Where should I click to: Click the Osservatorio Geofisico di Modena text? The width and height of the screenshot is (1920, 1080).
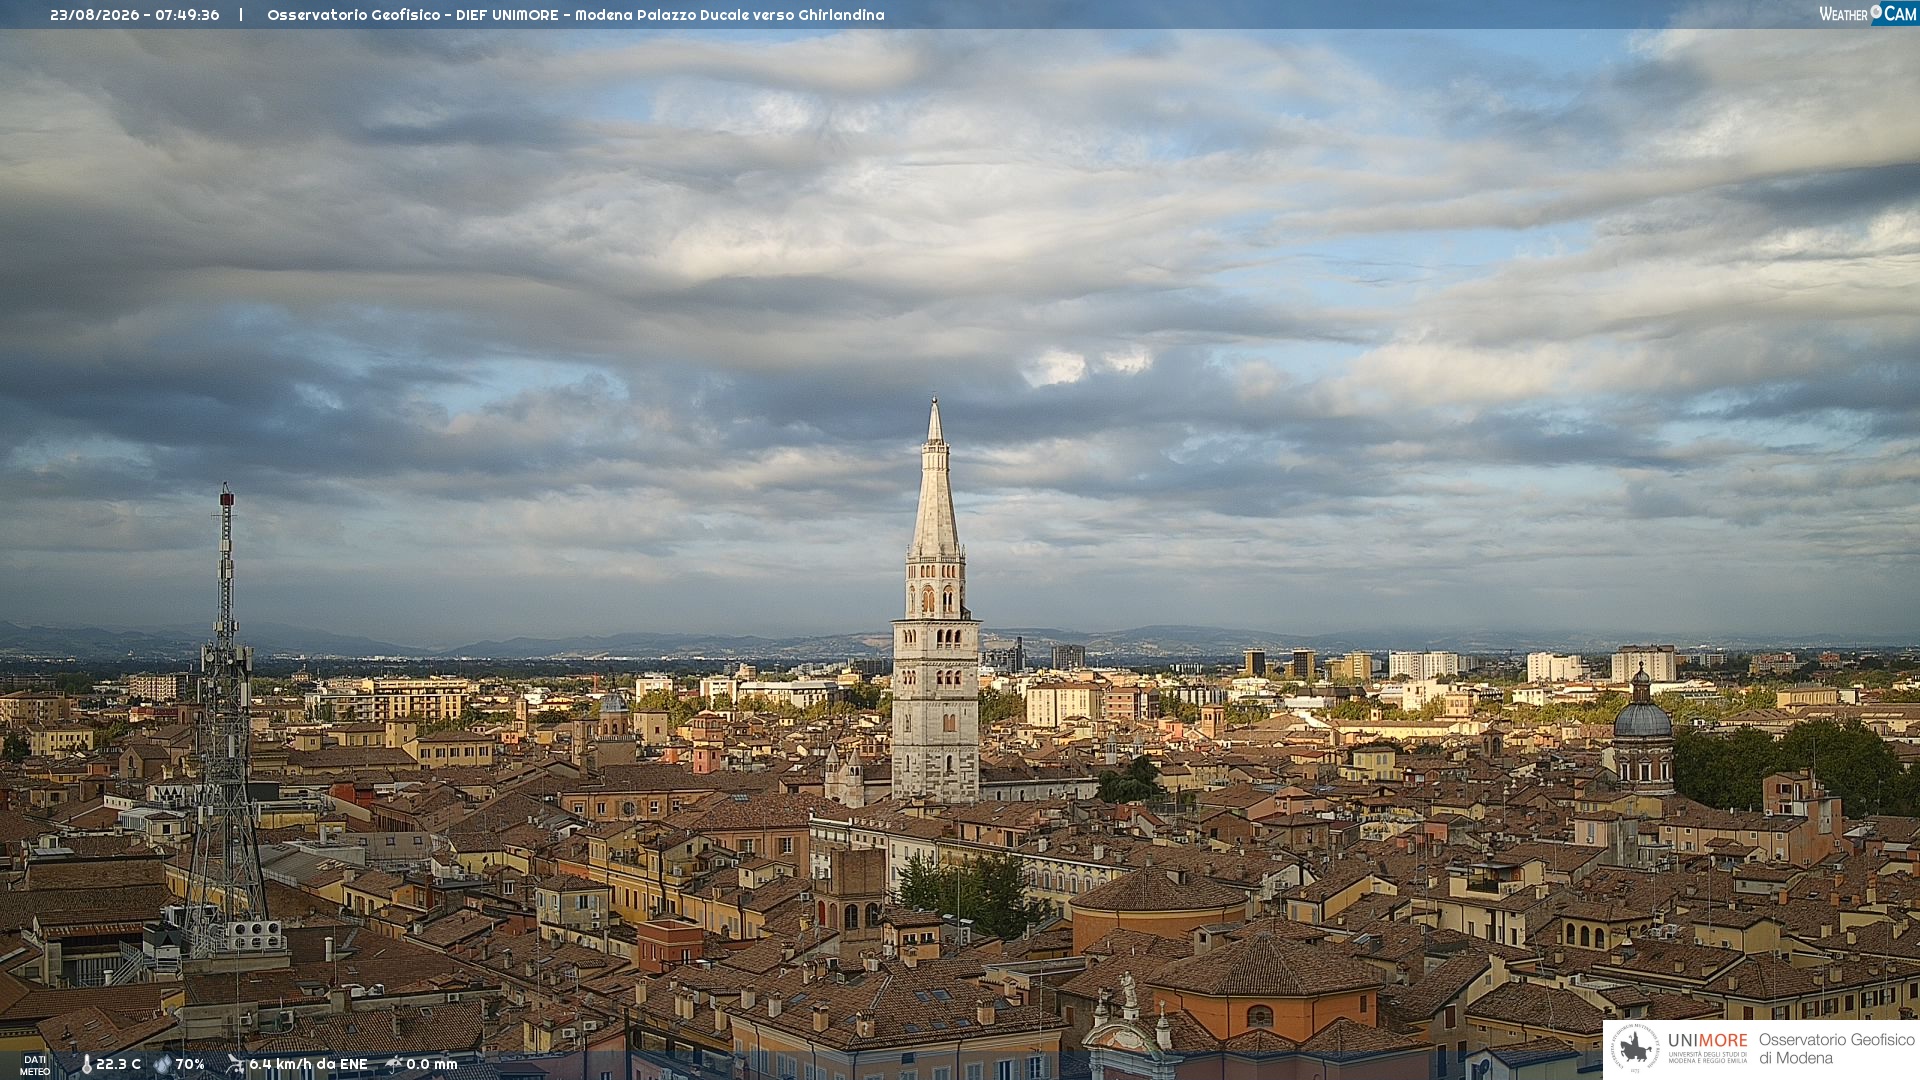1836,1048
